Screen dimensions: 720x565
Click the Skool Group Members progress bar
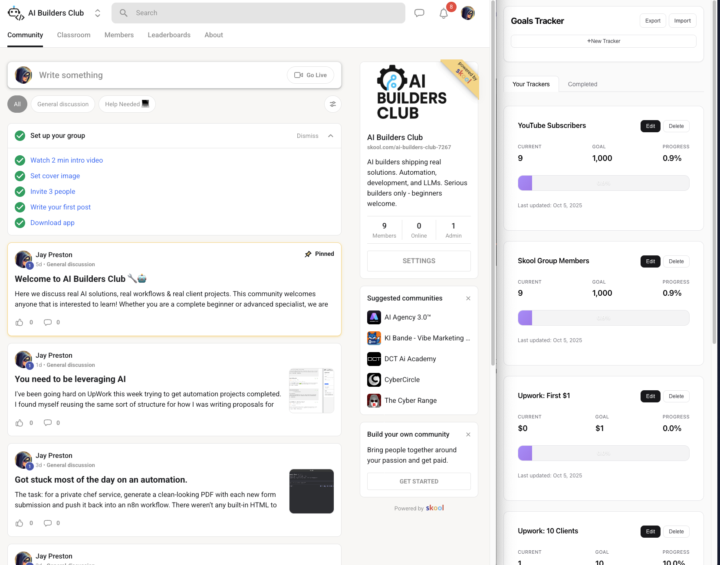pyautogui.click(x=603, y=318)
